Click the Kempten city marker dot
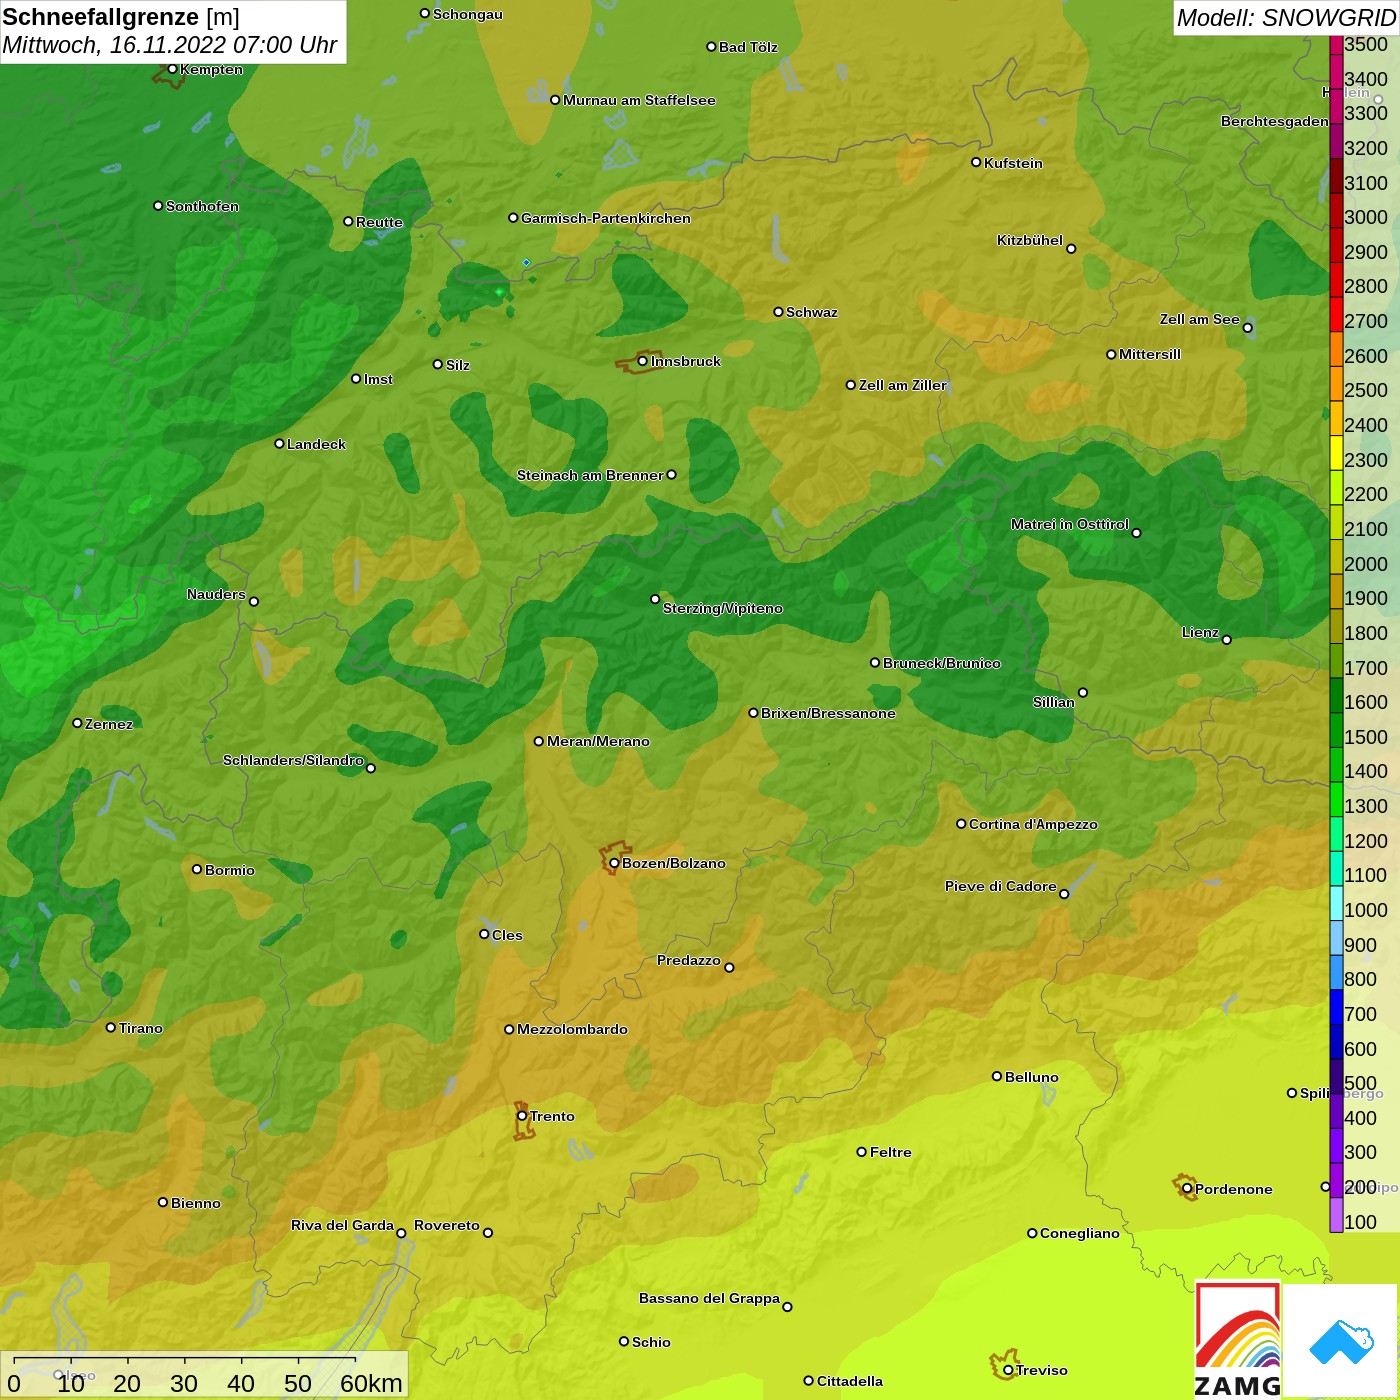 [x=172, y=69]
